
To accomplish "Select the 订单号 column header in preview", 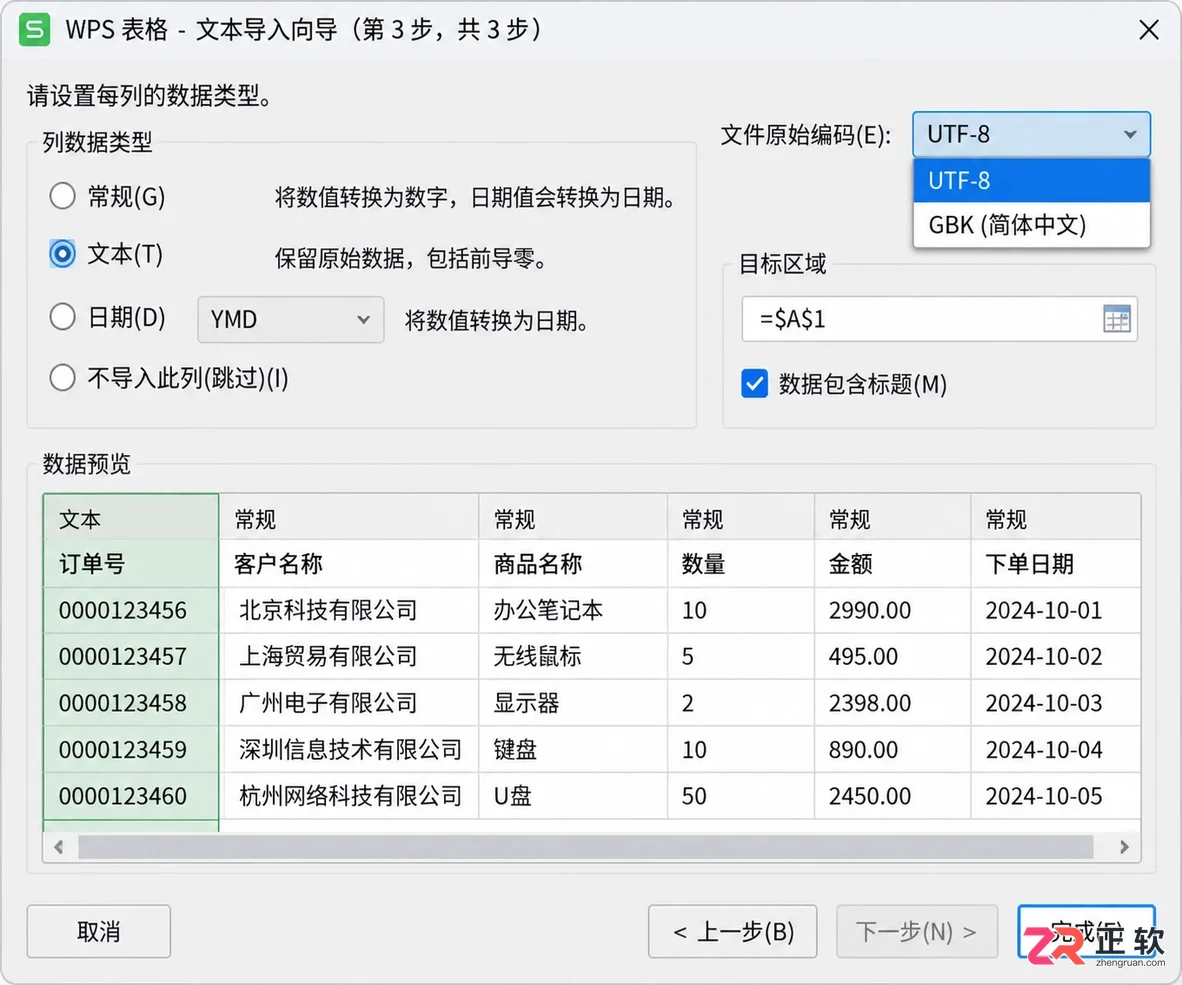I will pyautogui.click(x=131, y=564).
